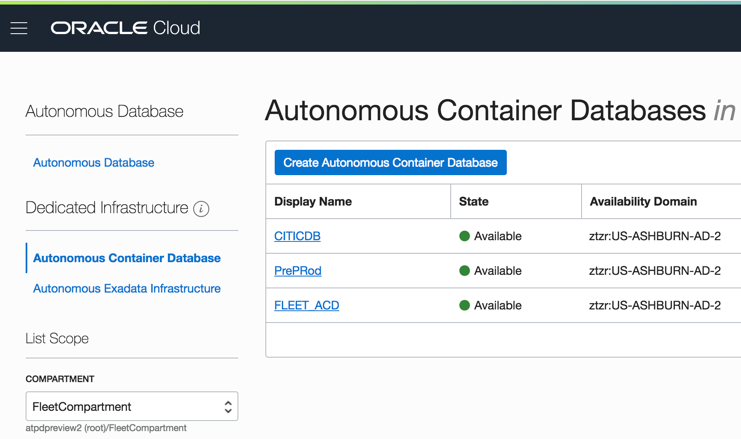
Task: Click the atpdpreview2 (root)/FleetCompartment path text
Action: click(x=106, y=428)
